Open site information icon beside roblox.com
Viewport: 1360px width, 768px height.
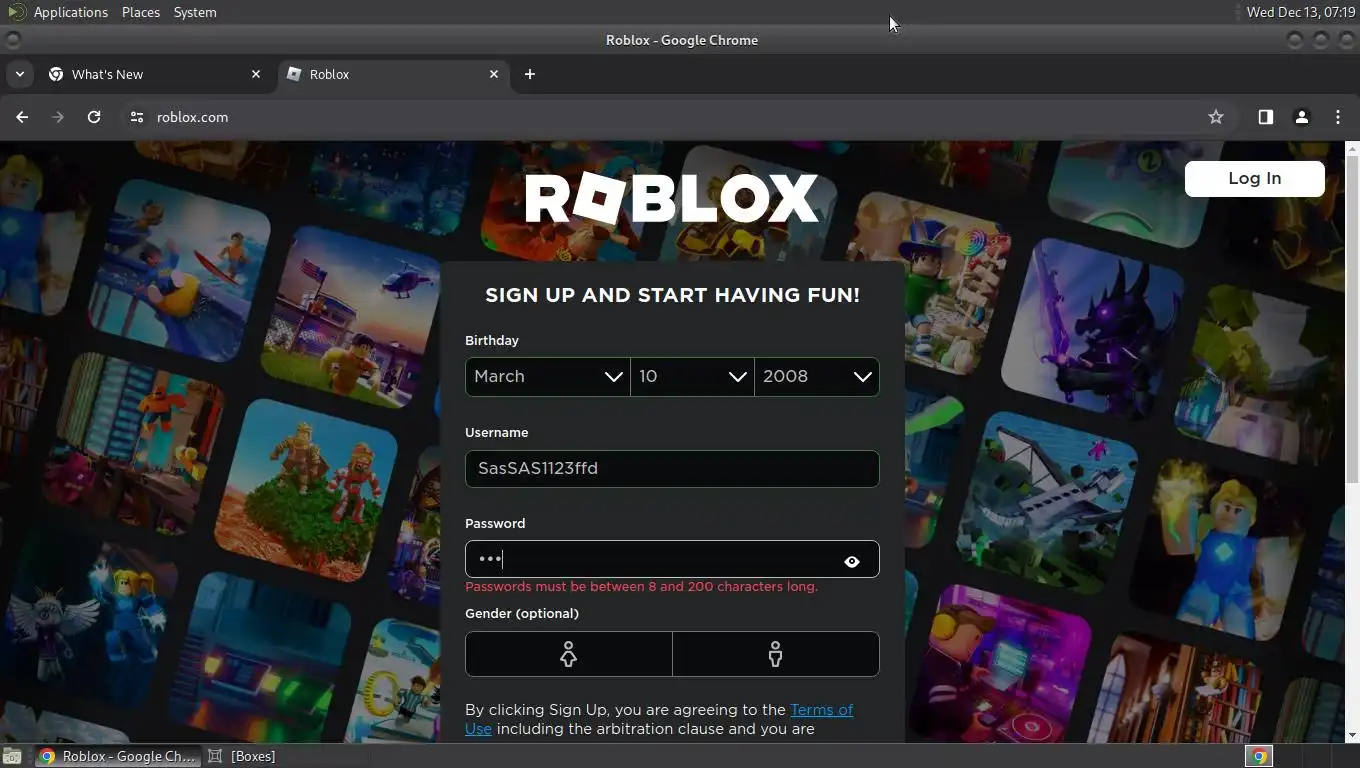click(137, 117)
